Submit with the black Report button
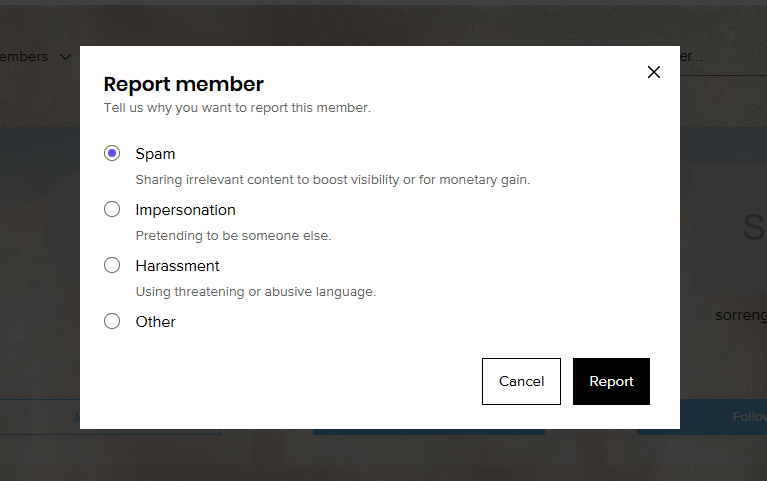Viewport: 767px width, 481px height. pos(611,381)
